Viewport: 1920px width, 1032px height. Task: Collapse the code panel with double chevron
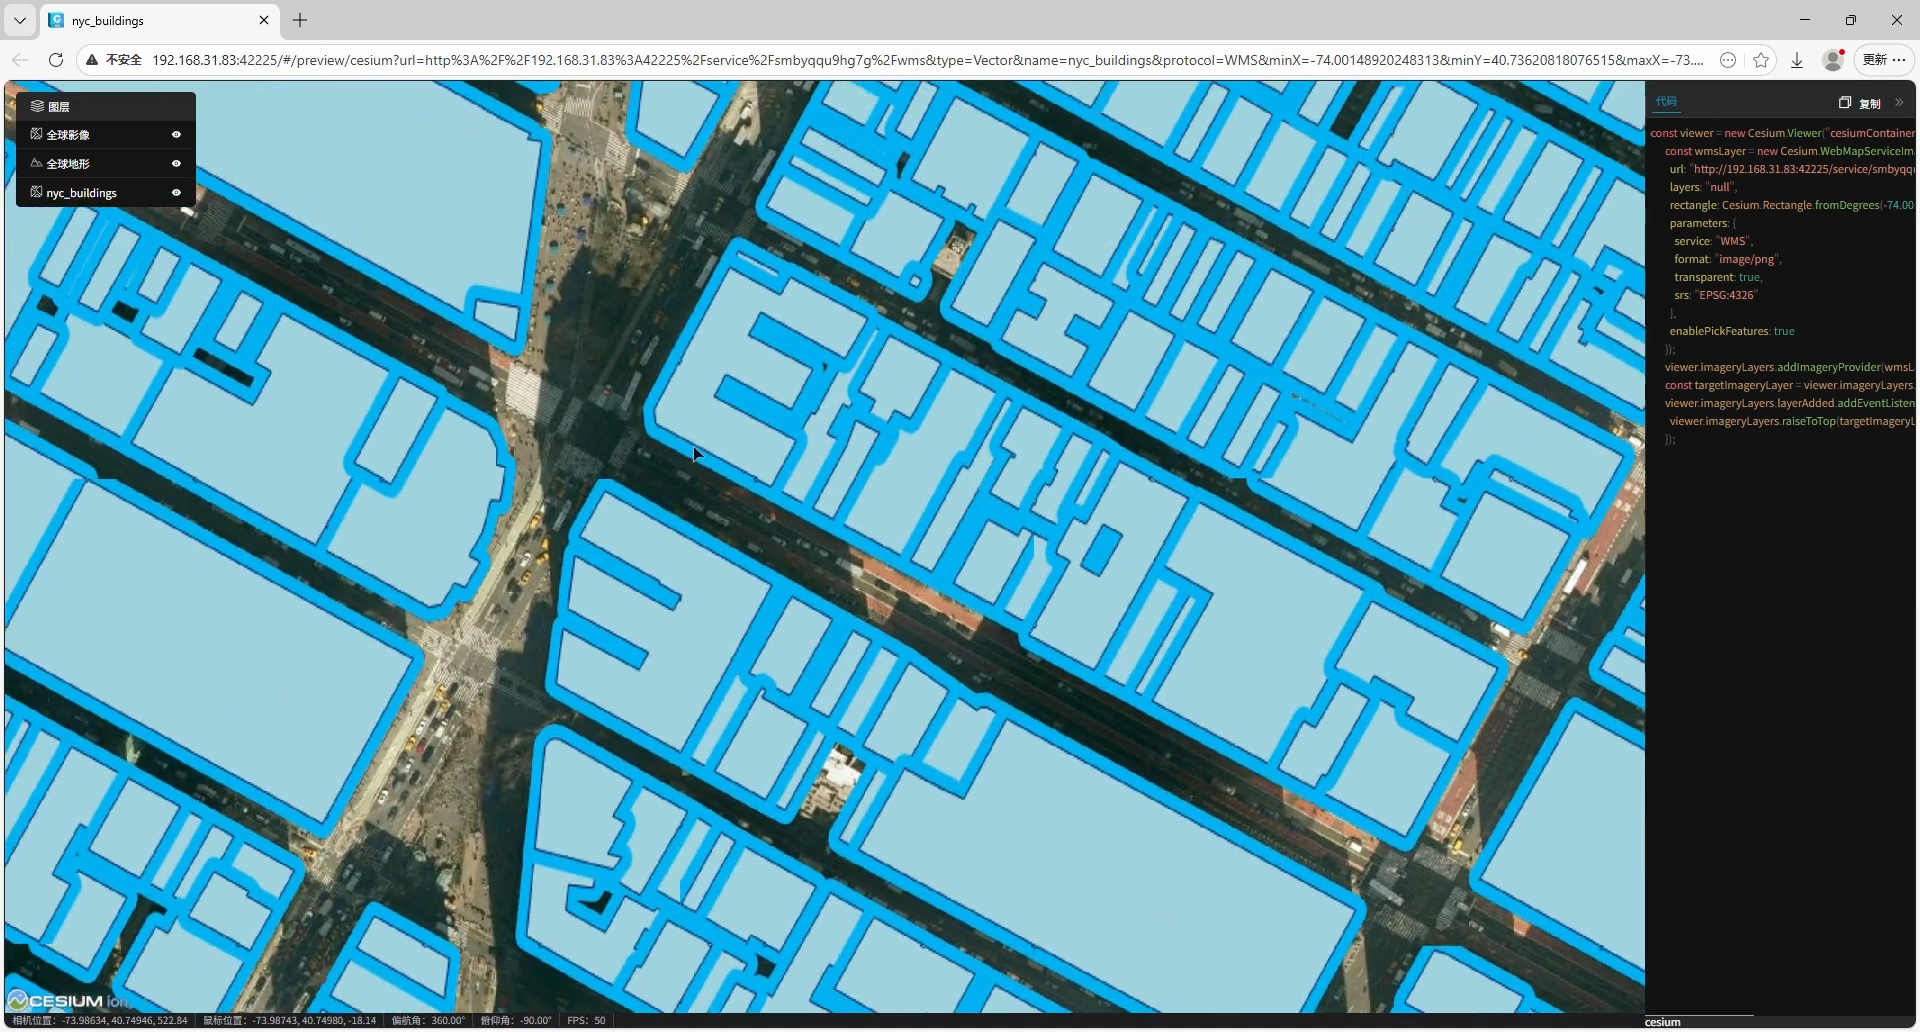[1899, 102]
